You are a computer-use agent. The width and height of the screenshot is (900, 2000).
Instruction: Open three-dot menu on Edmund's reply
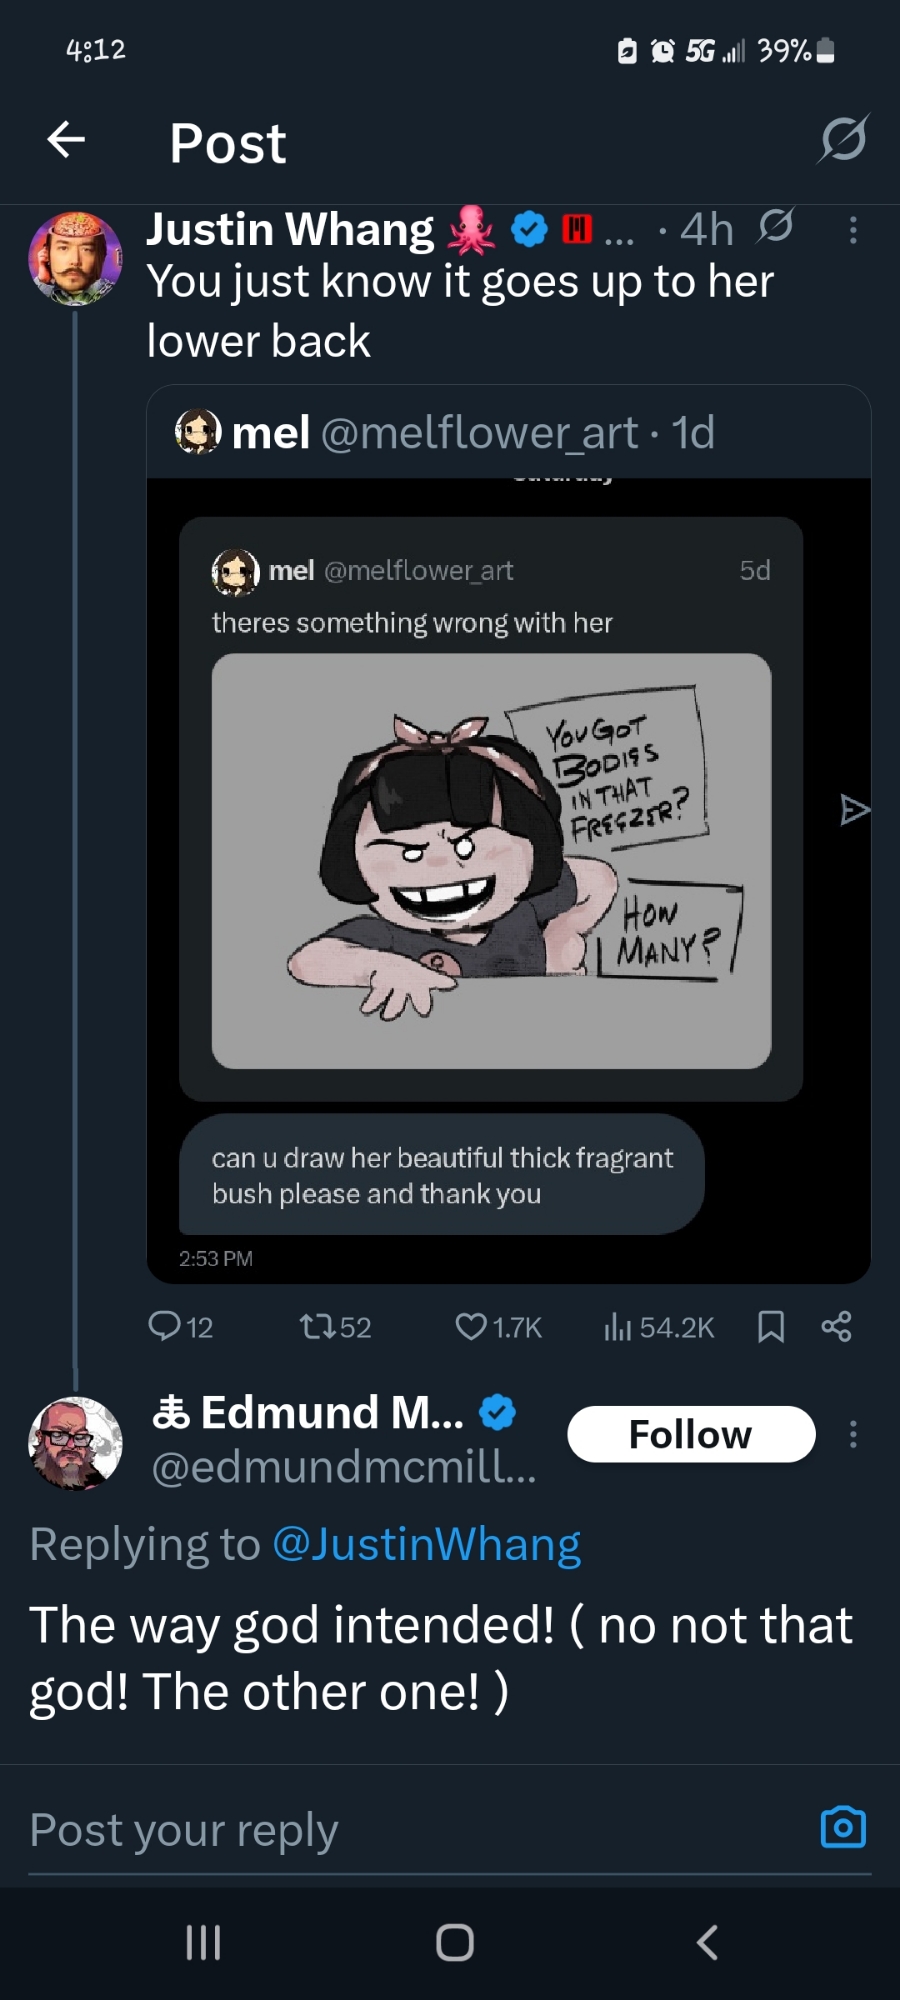tap(853, 1435)
